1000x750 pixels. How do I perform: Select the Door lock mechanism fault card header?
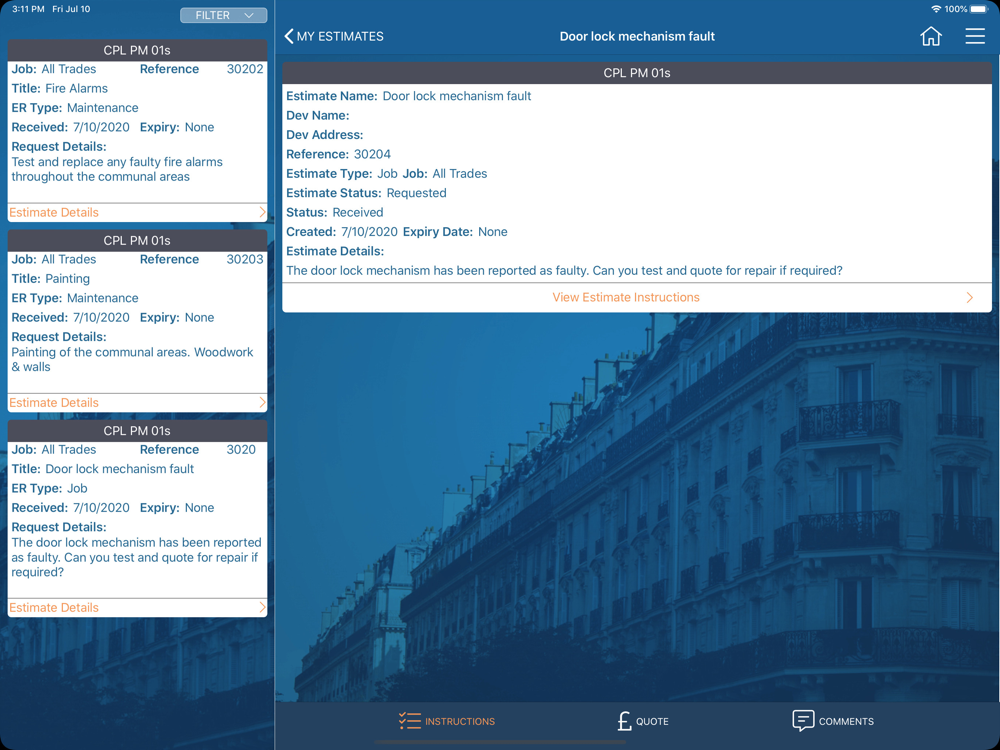[137, 430]
